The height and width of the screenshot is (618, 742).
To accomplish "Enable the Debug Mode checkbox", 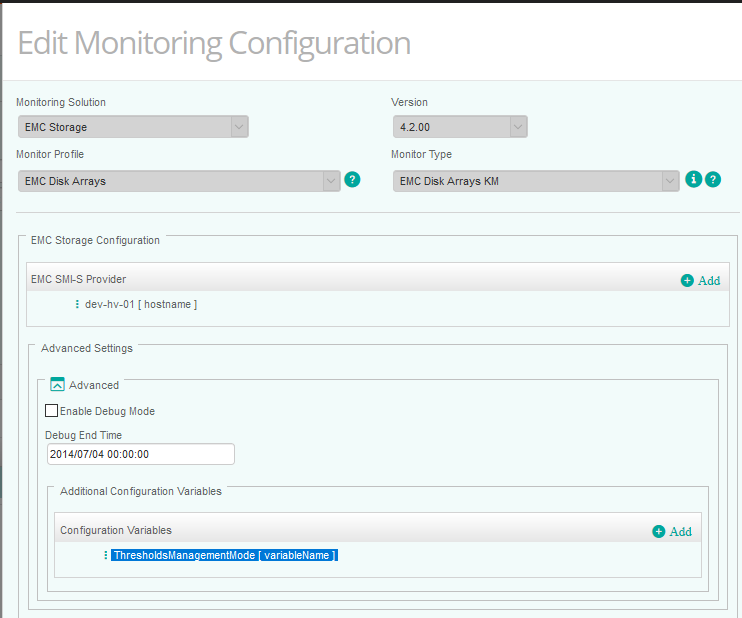I will click(x=51, y=410).
